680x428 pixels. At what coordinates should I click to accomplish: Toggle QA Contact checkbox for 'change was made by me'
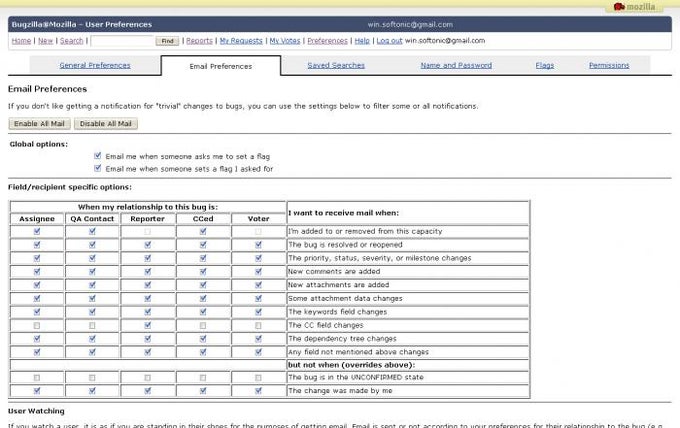coord(92,391)
